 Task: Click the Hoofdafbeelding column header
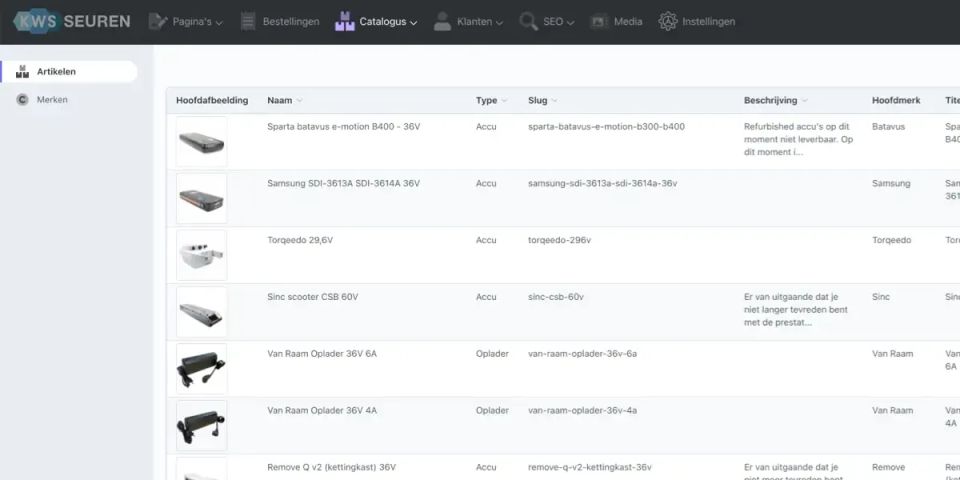tap(212, 100)
